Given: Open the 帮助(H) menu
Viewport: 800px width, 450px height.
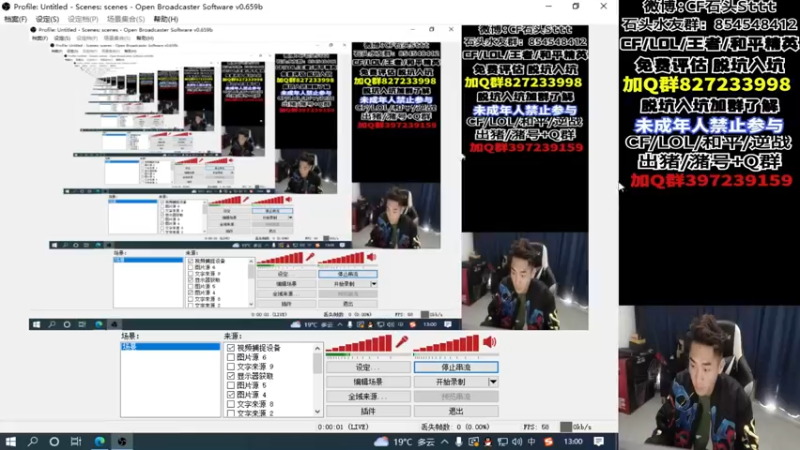Looking at the screenshot, I should (x=166, y=19).
